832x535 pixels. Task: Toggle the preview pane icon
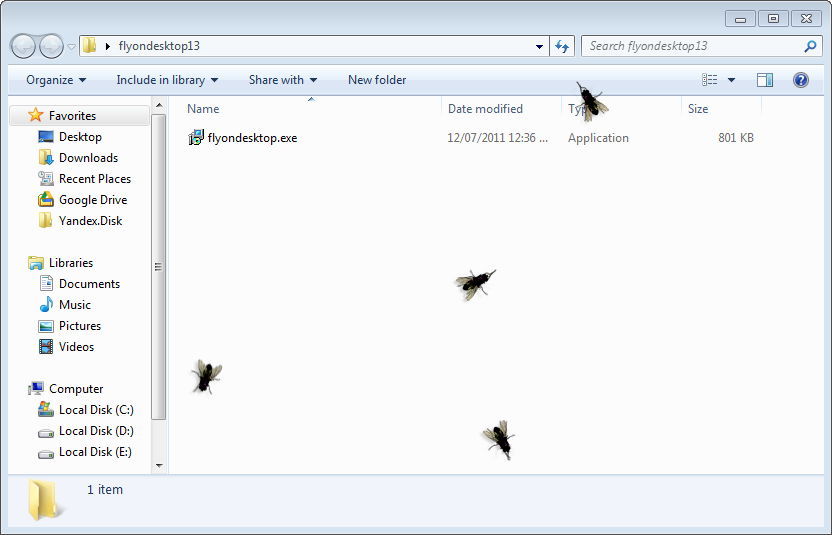coord(765,80)
